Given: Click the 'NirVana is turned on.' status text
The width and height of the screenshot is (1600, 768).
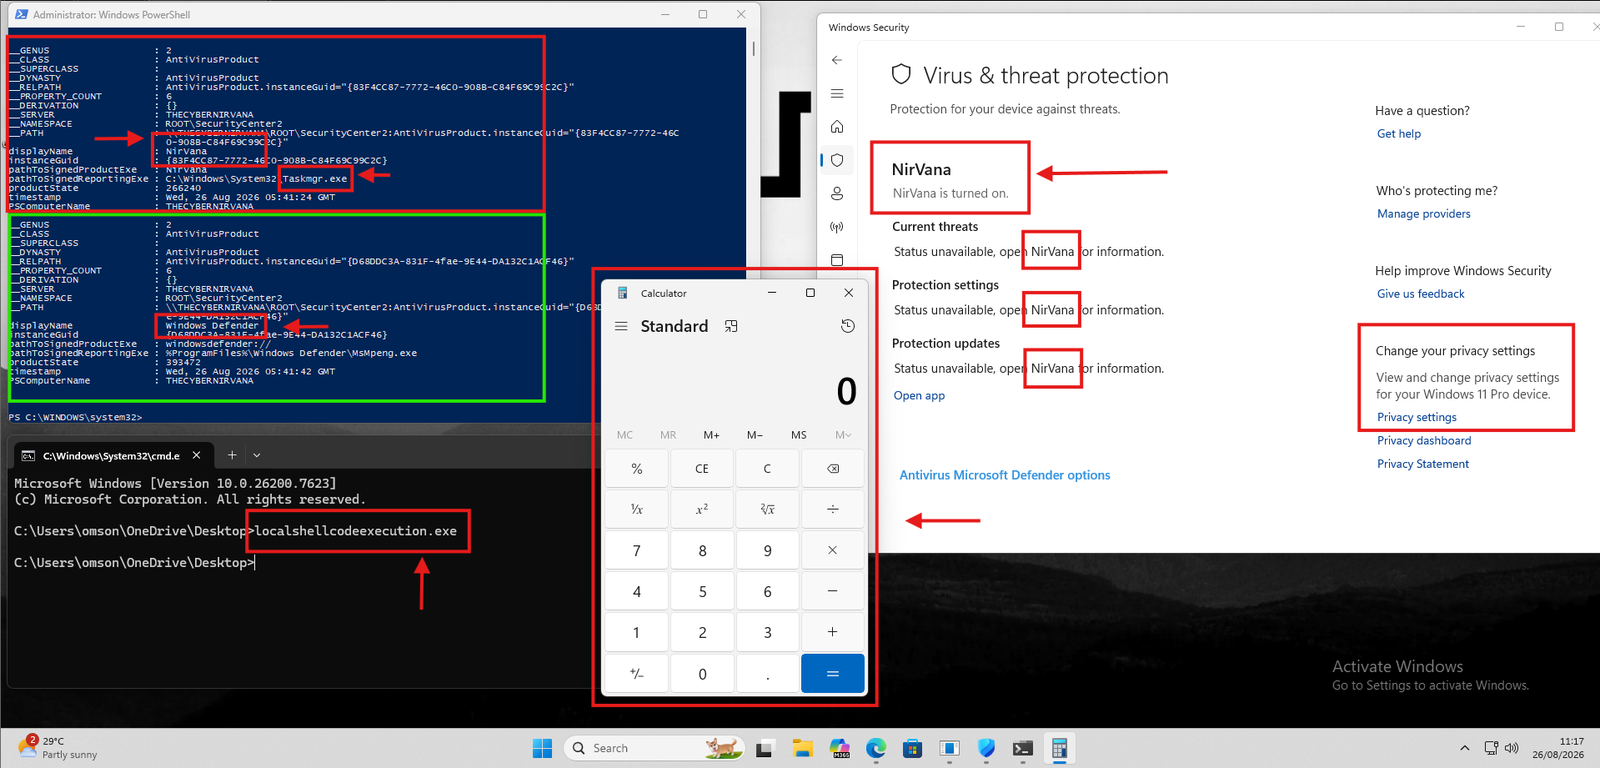Looking at the screenshot, I should (x=950, y=194).
